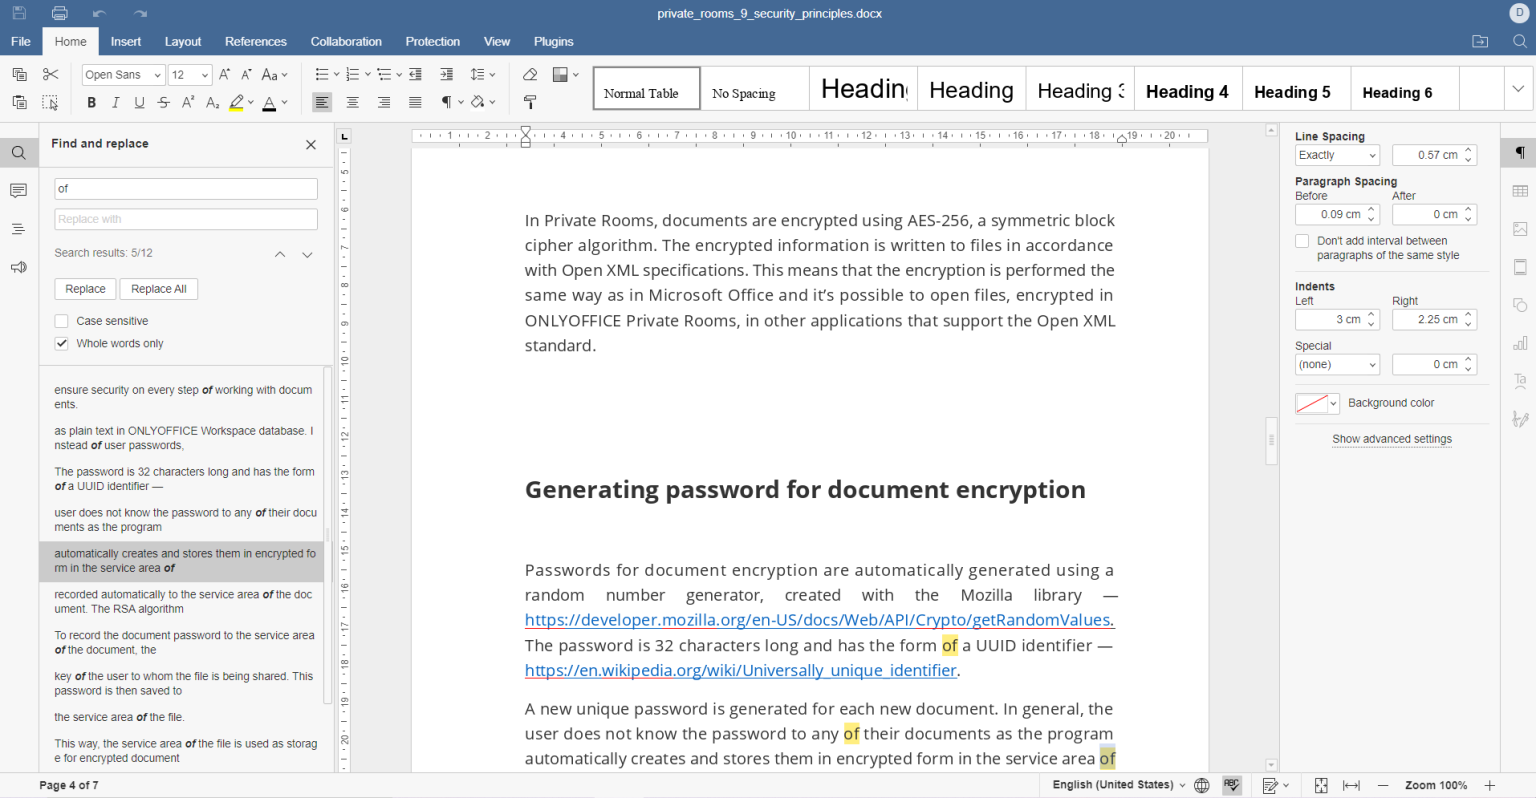
Task: Open the References tab
Action: click(x=255, y=41)
